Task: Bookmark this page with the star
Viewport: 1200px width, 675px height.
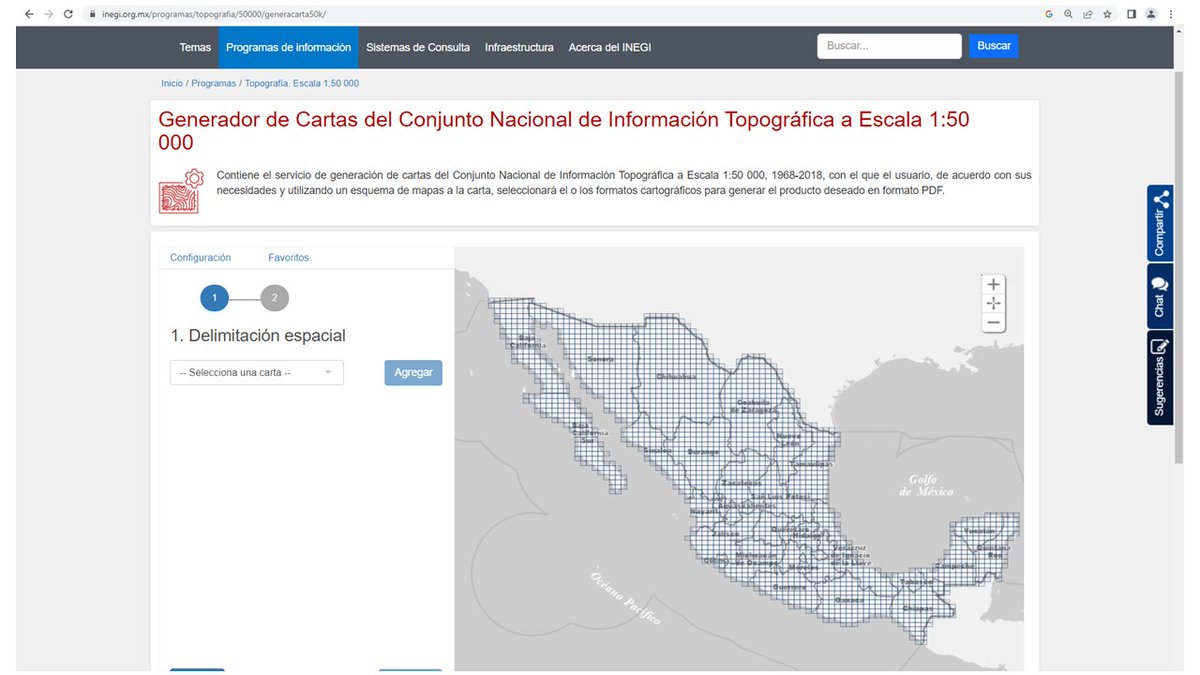Action: [1107, 14]
